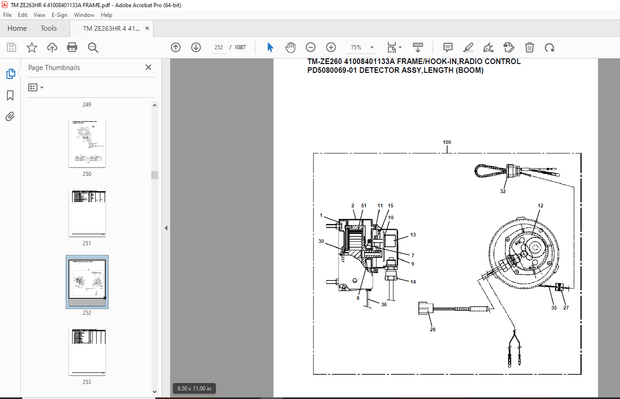
Task: Switch to the Tools tab
Action: click(x=49, y=28)
